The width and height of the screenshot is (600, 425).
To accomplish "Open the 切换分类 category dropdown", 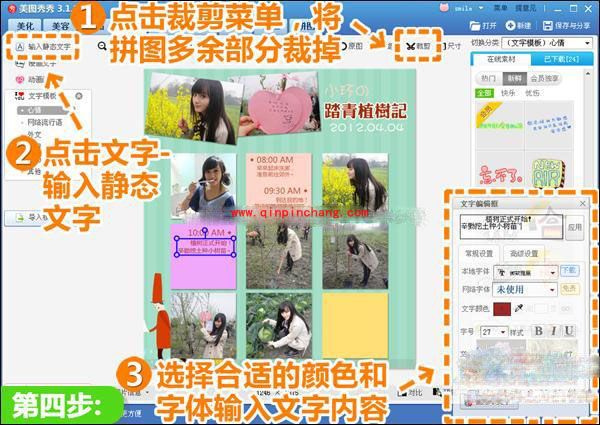I will 547,43.
